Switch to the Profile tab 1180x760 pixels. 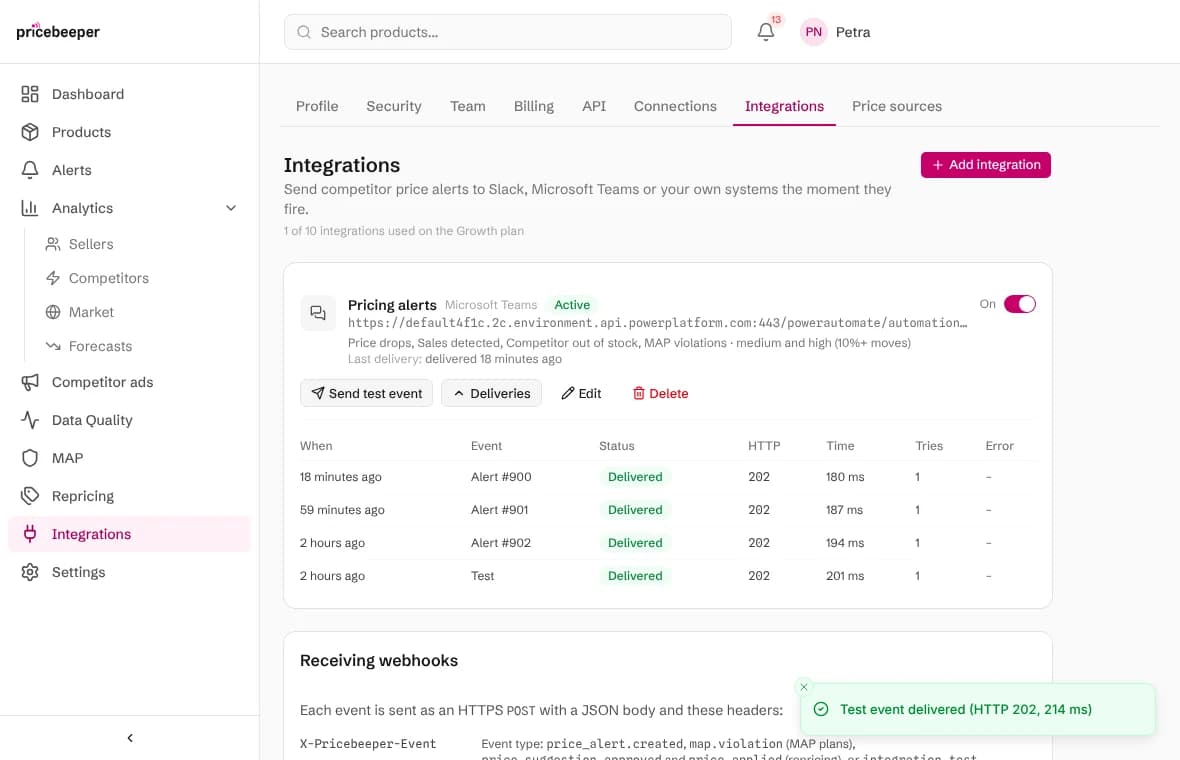click(317, 106)
